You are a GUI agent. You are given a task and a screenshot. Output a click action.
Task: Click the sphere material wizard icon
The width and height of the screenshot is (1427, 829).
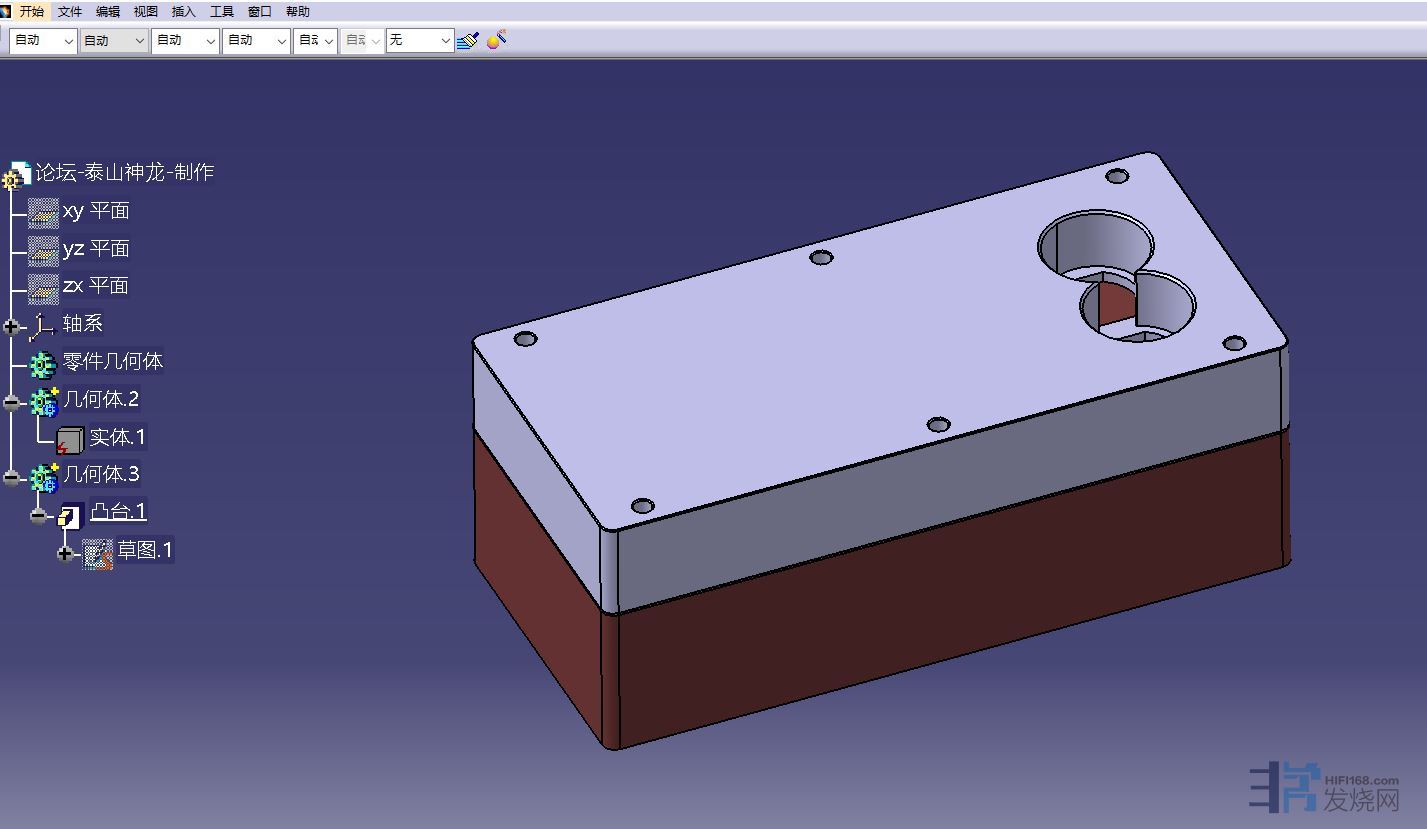point(497,40)
